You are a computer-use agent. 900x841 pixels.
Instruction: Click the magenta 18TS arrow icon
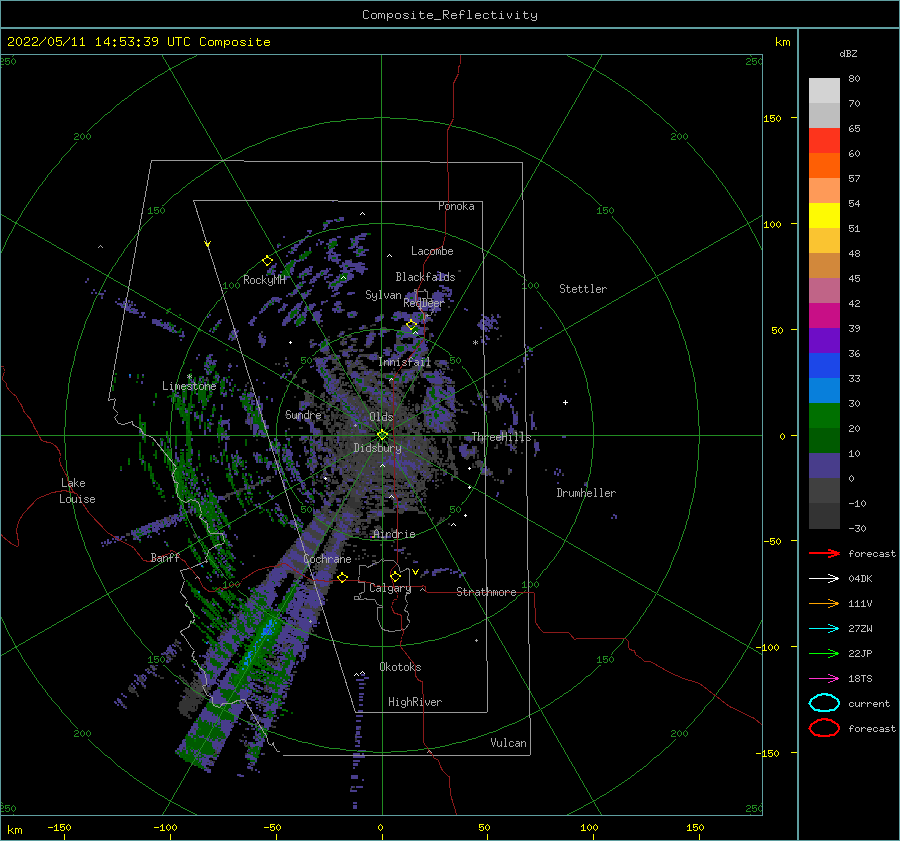pyautogui.click(x=824, y=679)
